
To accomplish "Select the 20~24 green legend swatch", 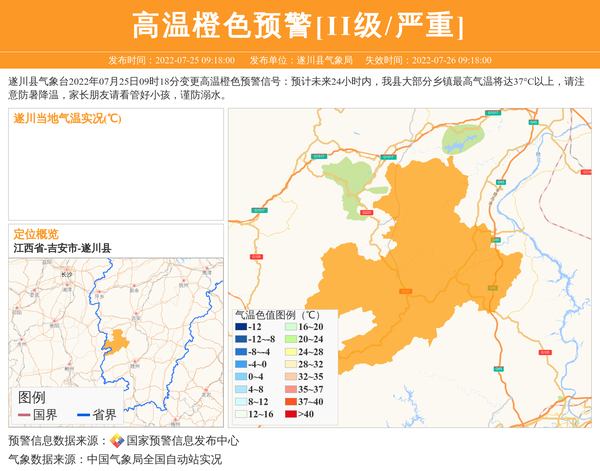I will (x=291, y=340).
